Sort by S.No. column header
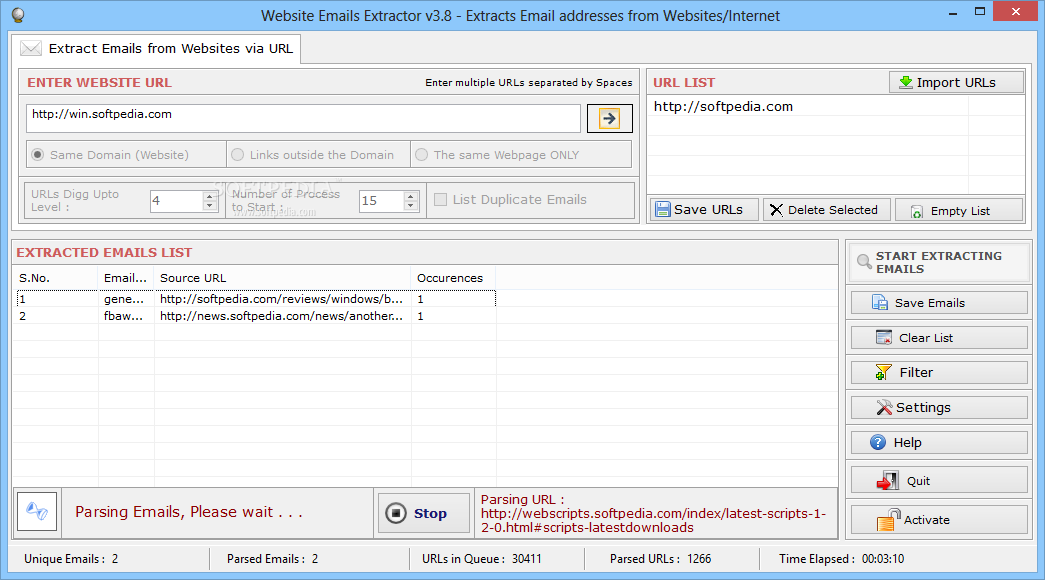 [56, 278]
